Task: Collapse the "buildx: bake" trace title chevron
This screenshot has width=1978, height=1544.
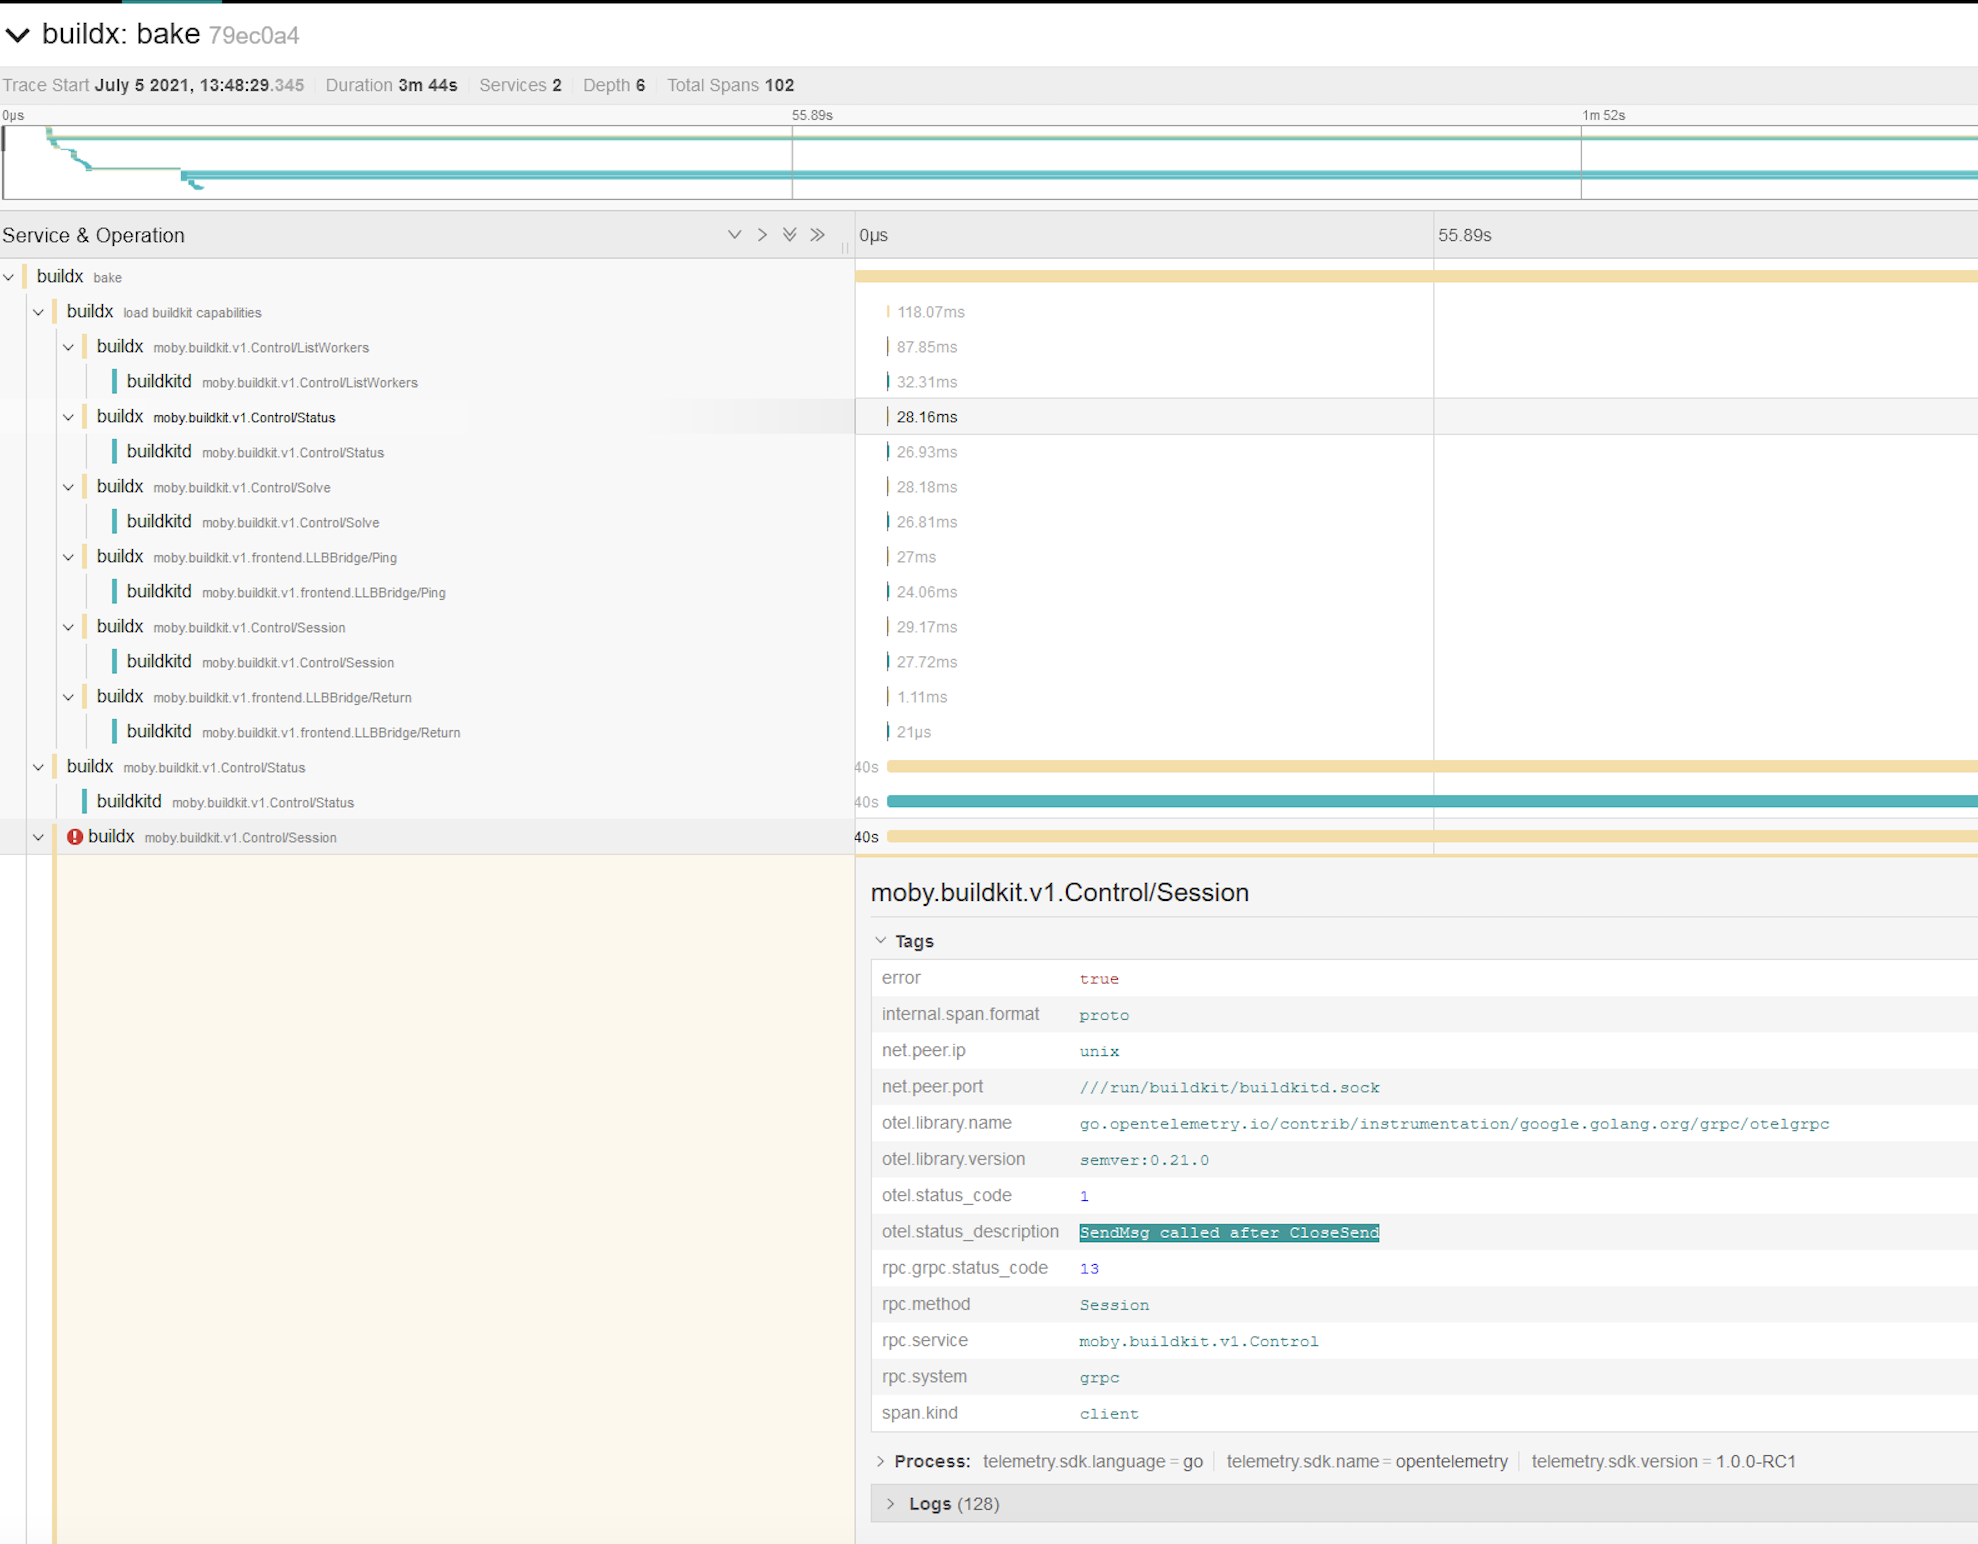Action: click(17, 34)
